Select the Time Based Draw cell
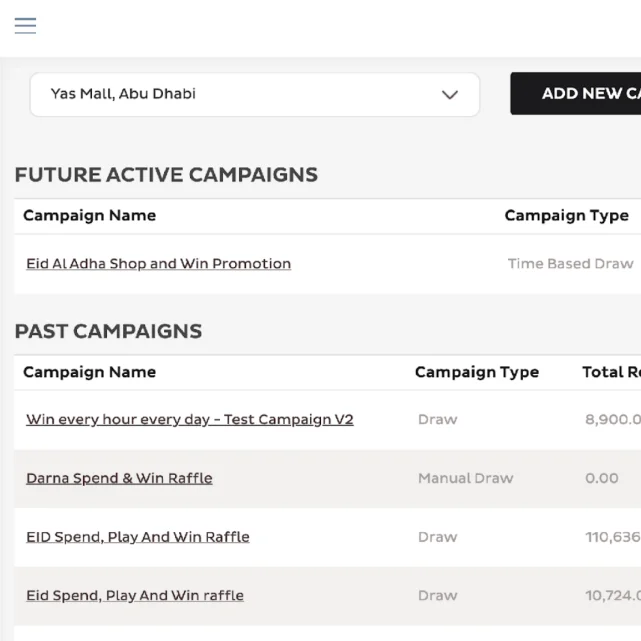Screen dimensions: 641x641 click(570, 264)
